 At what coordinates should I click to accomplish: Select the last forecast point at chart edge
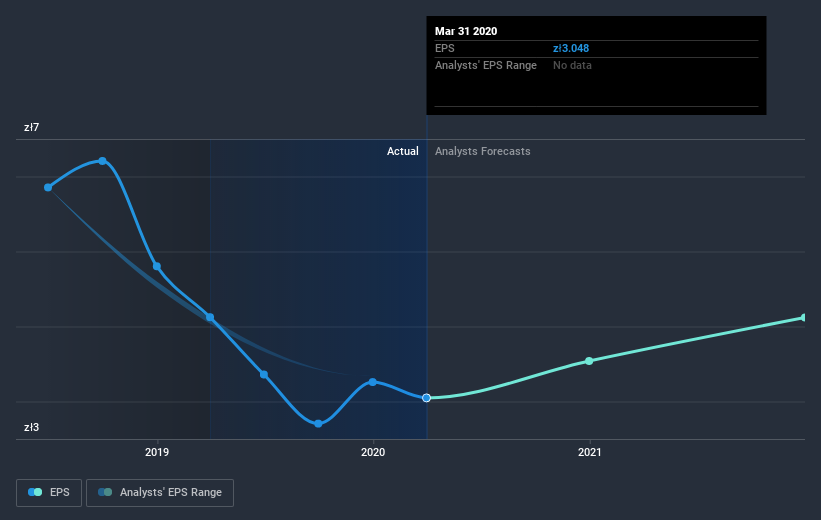pos(804,317)
